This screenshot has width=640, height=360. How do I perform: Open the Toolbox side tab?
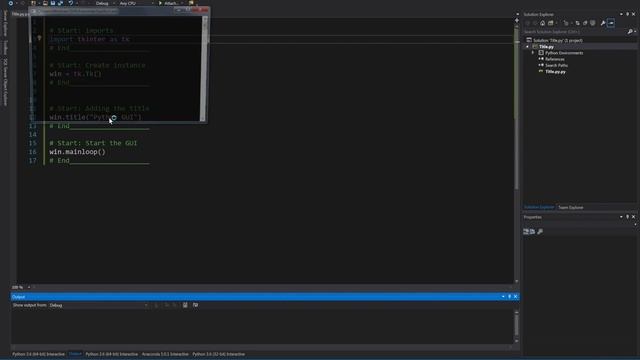pos(5,47)
